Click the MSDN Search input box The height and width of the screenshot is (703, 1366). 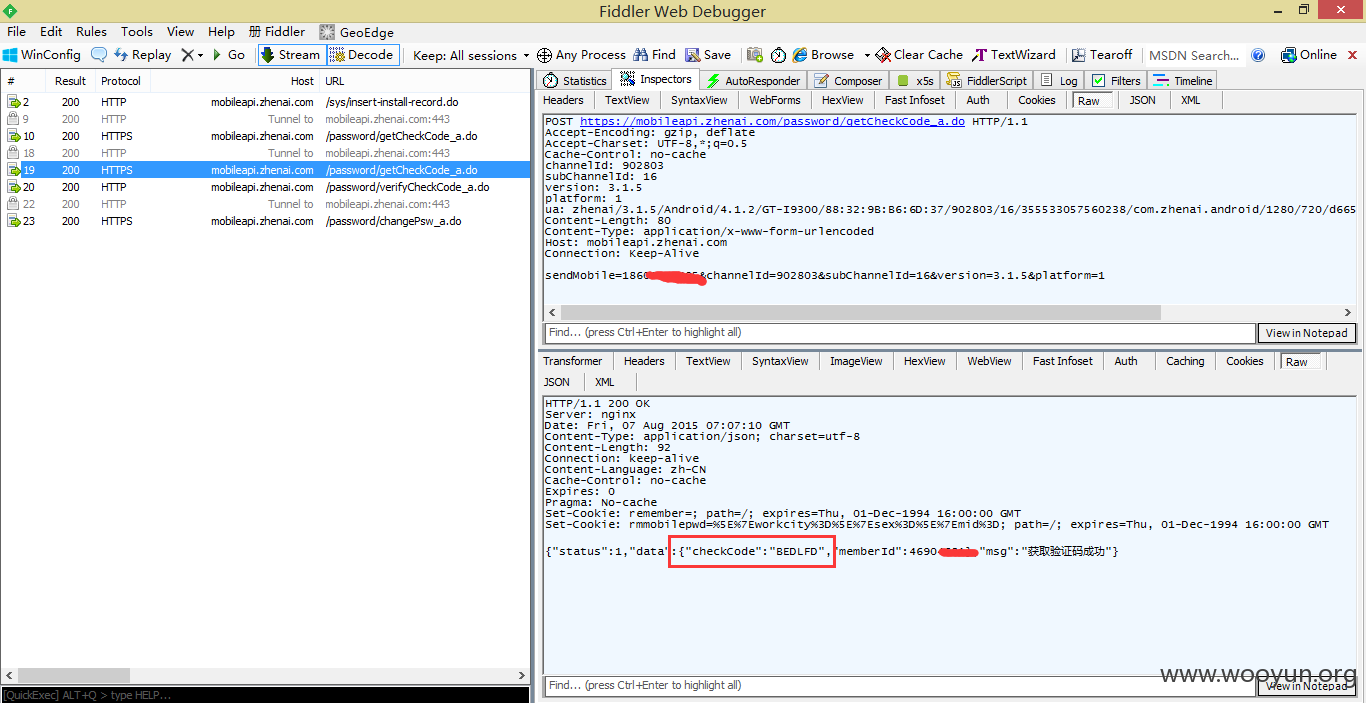(1194, 55)
